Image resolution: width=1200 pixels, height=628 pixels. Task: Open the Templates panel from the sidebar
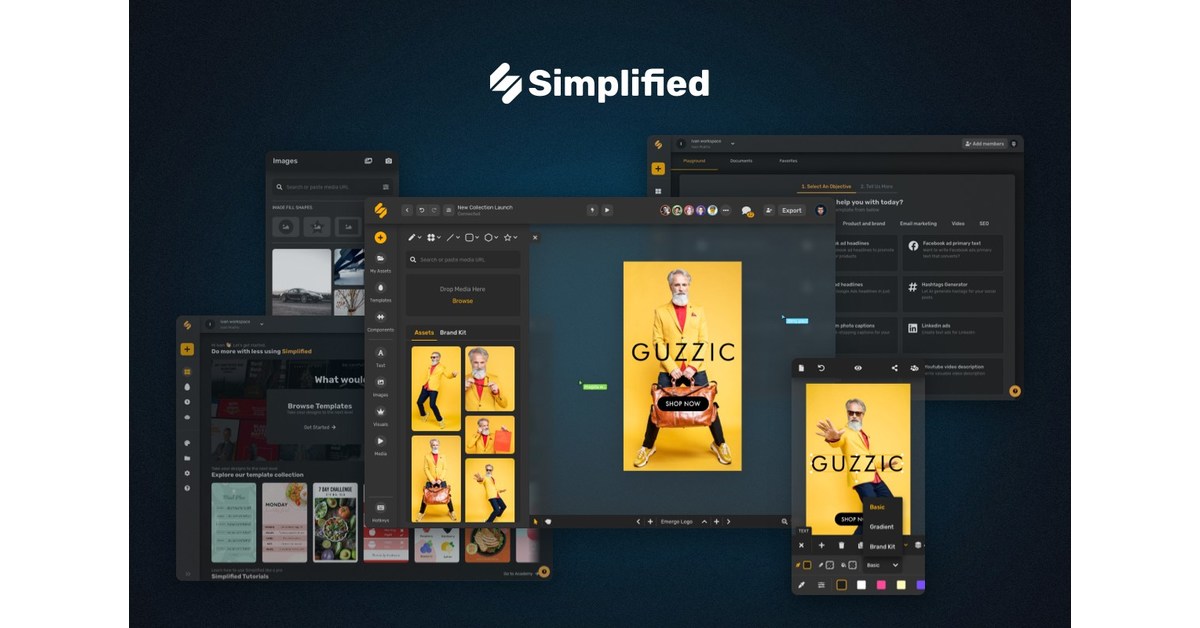380,286
